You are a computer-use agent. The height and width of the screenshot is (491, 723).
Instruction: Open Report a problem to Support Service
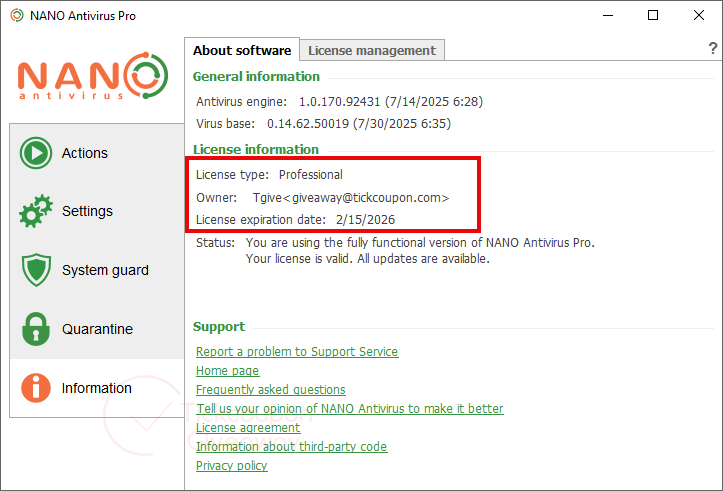tap(297, 352)
